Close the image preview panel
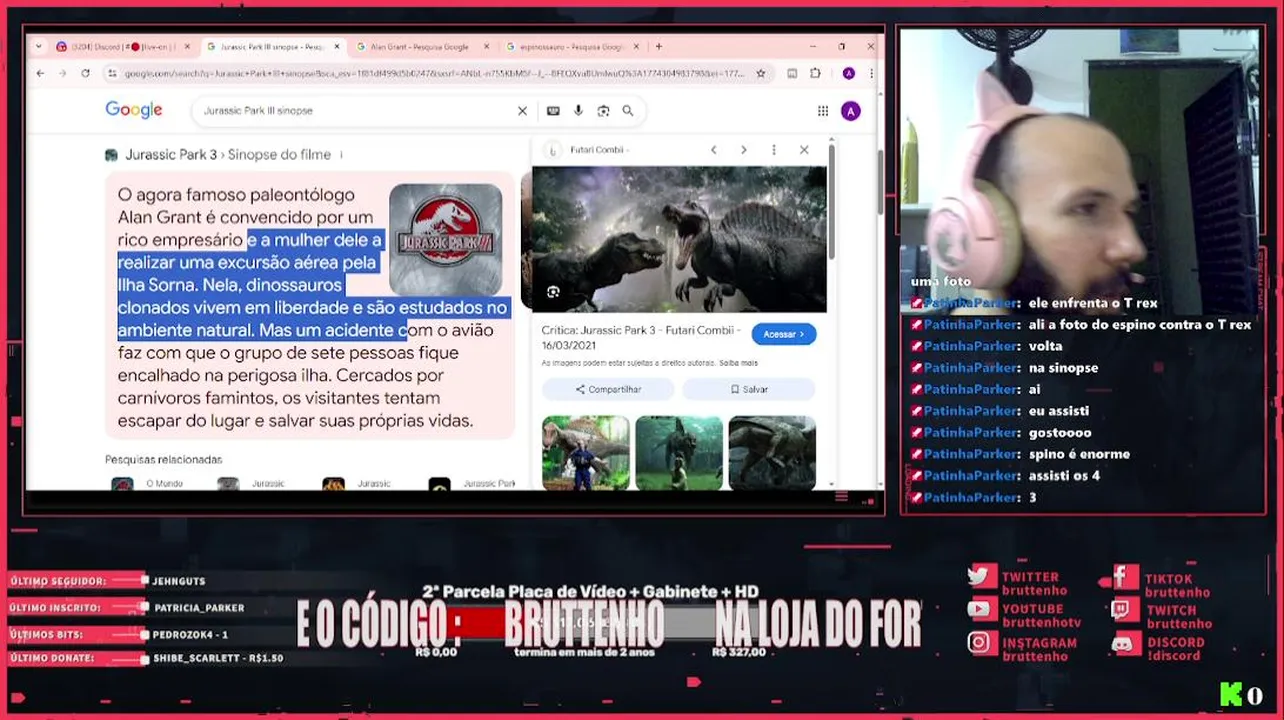This screenshot has height=720, width=1284. click(x=804, y=150)
